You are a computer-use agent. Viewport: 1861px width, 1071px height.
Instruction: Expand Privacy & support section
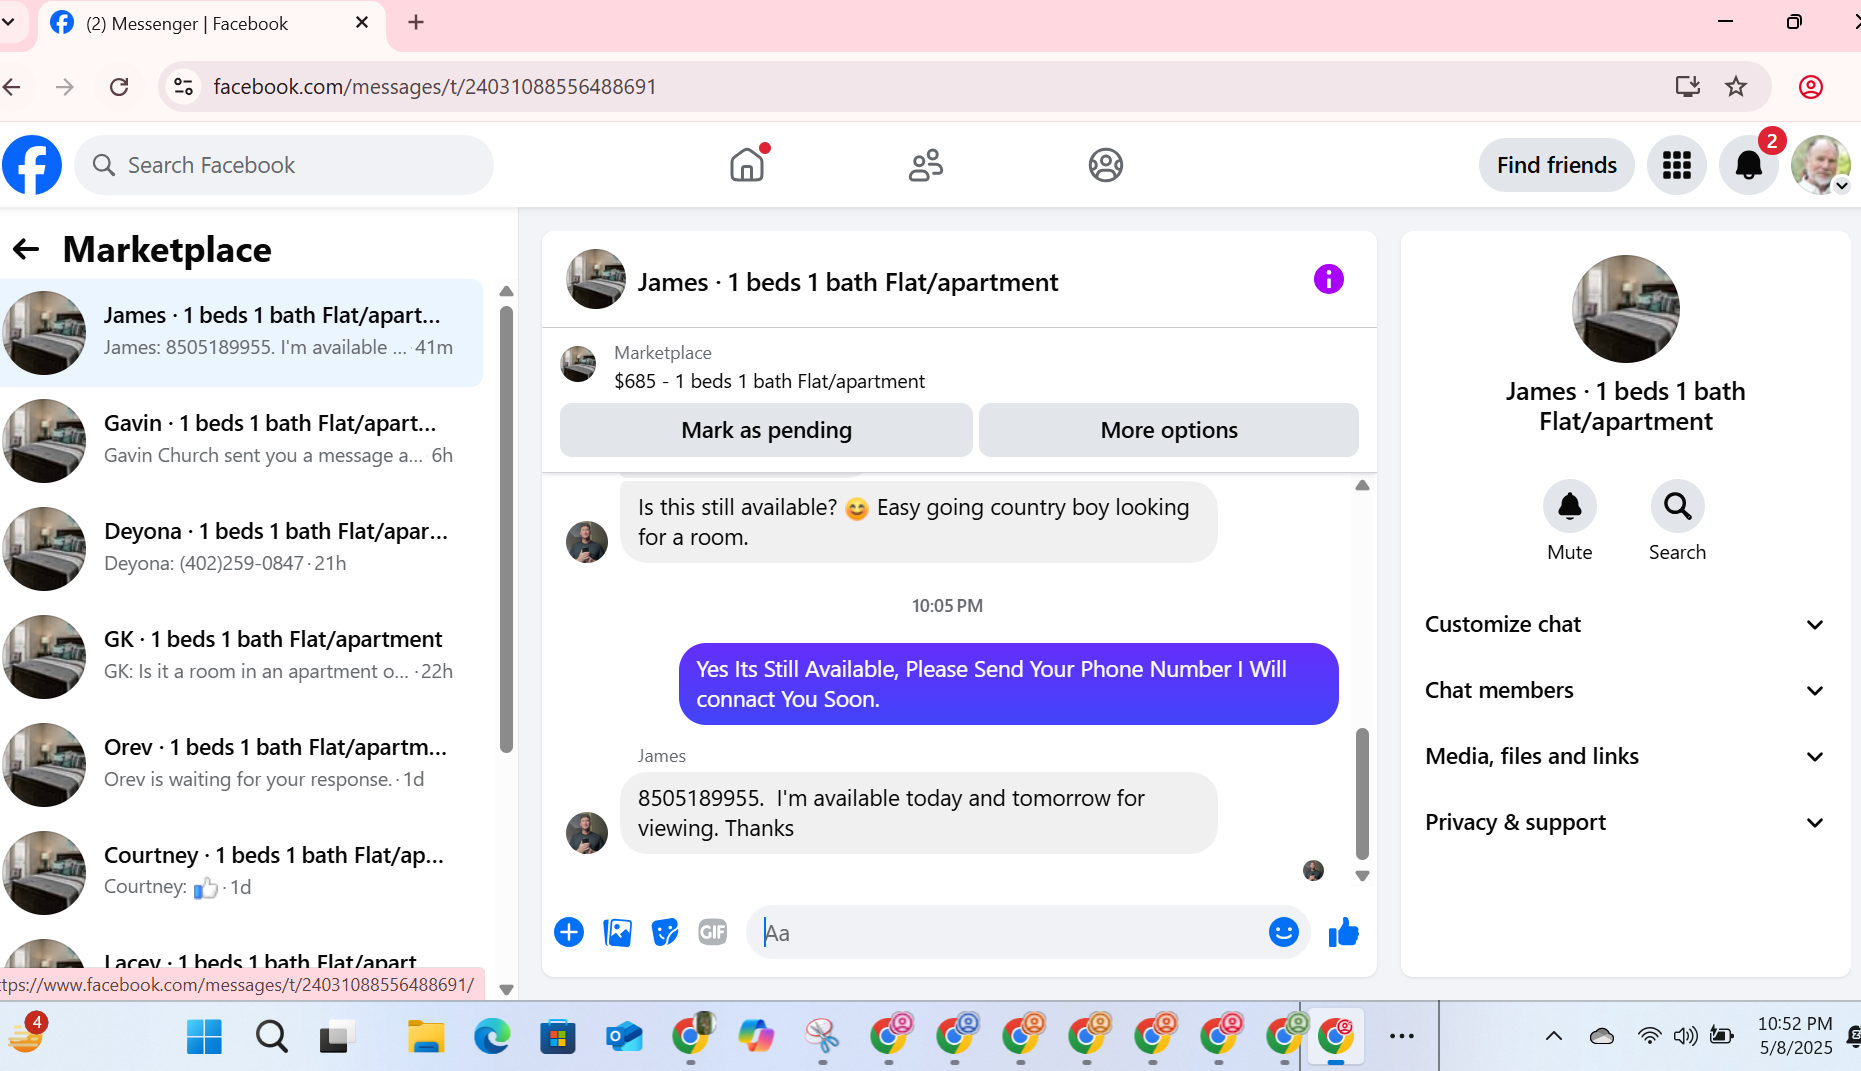[x=1626, y=822]
